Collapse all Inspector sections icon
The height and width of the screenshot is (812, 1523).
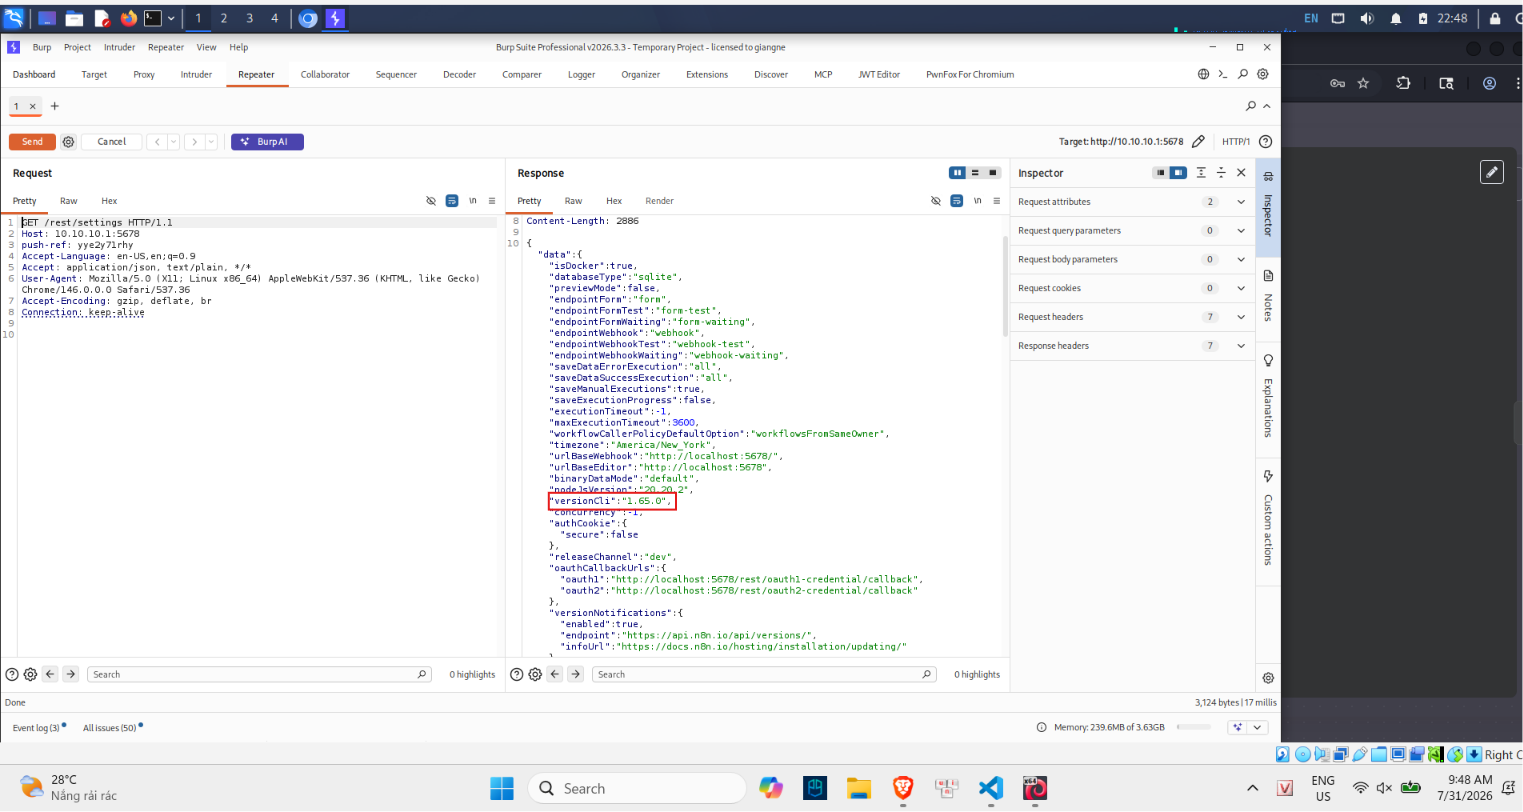pos(1221,173)
